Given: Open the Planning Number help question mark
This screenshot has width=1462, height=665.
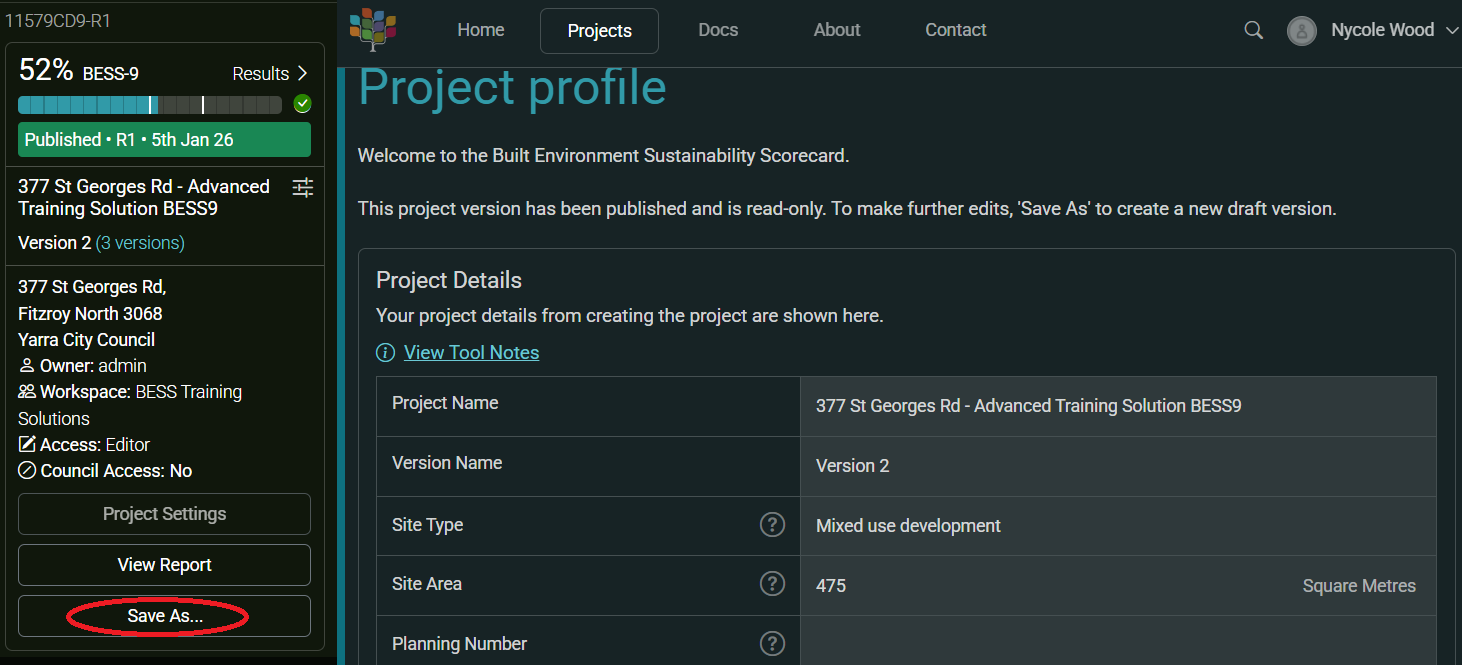Looking at the screenshot, I should coord(772,643).
